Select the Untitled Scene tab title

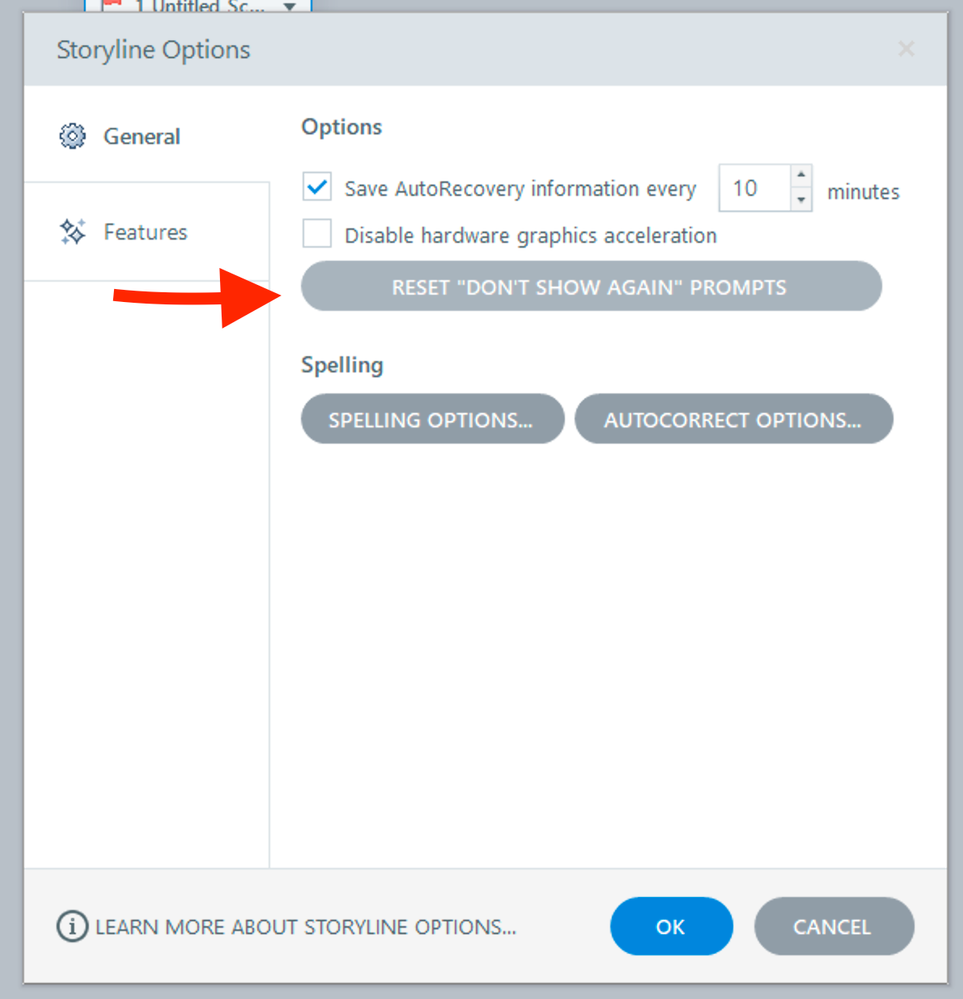(x=200, y=7)
